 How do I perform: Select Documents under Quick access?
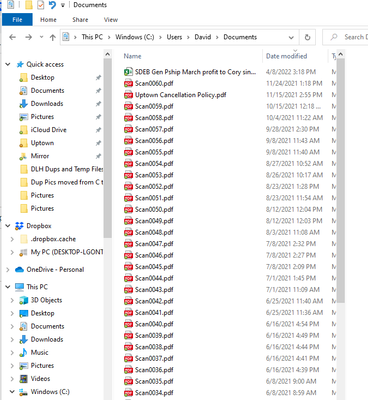(47, 90)
